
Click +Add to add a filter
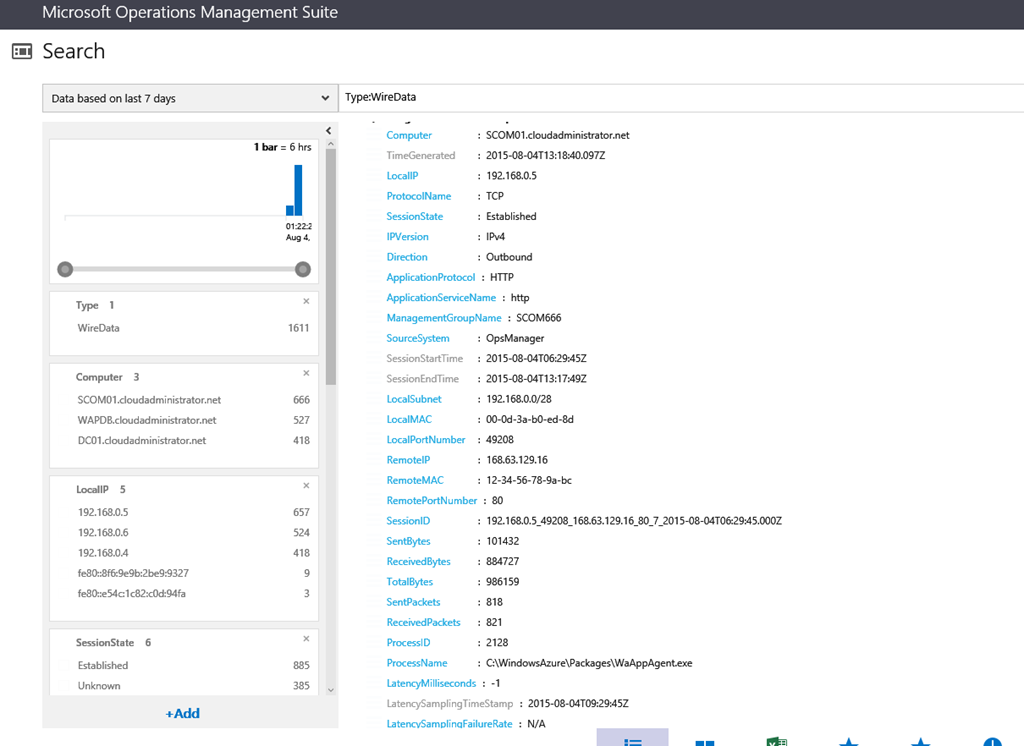(x=183, y=713)
